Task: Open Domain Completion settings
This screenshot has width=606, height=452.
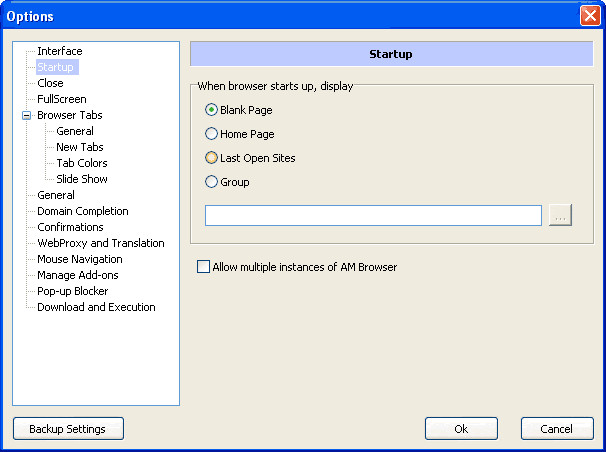Action: [x=83, y=211]
